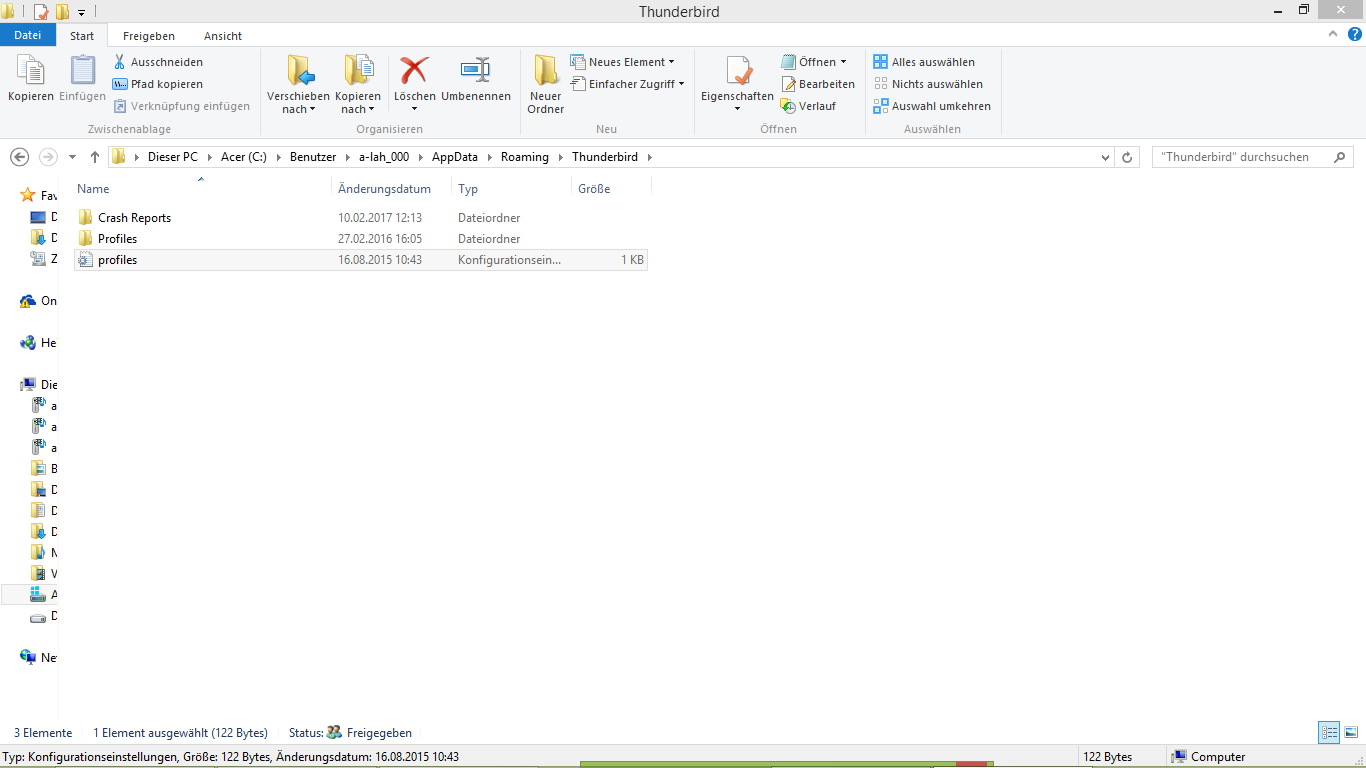Open Help via the blue question mark
Image resolution: width=1366 pixels, height=768 pixels.
click(1354, 34)
